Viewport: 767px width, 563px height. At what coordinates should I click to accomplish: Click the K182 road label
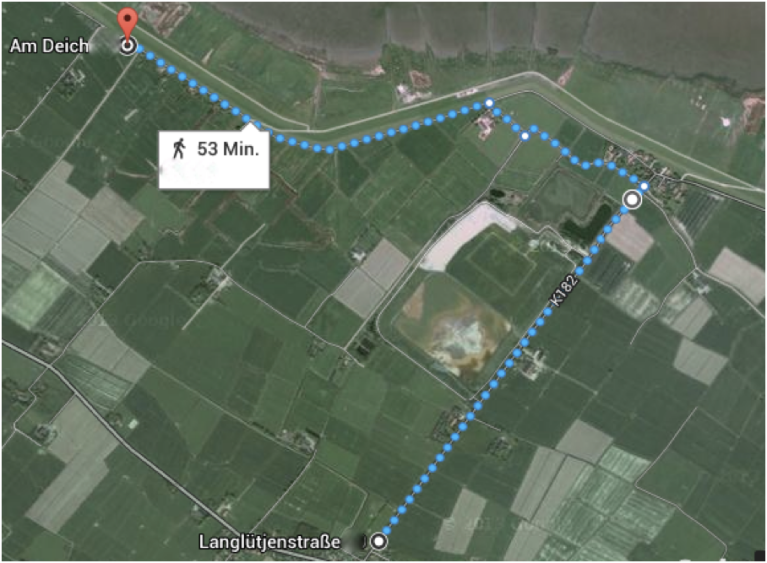pos(564,292)
